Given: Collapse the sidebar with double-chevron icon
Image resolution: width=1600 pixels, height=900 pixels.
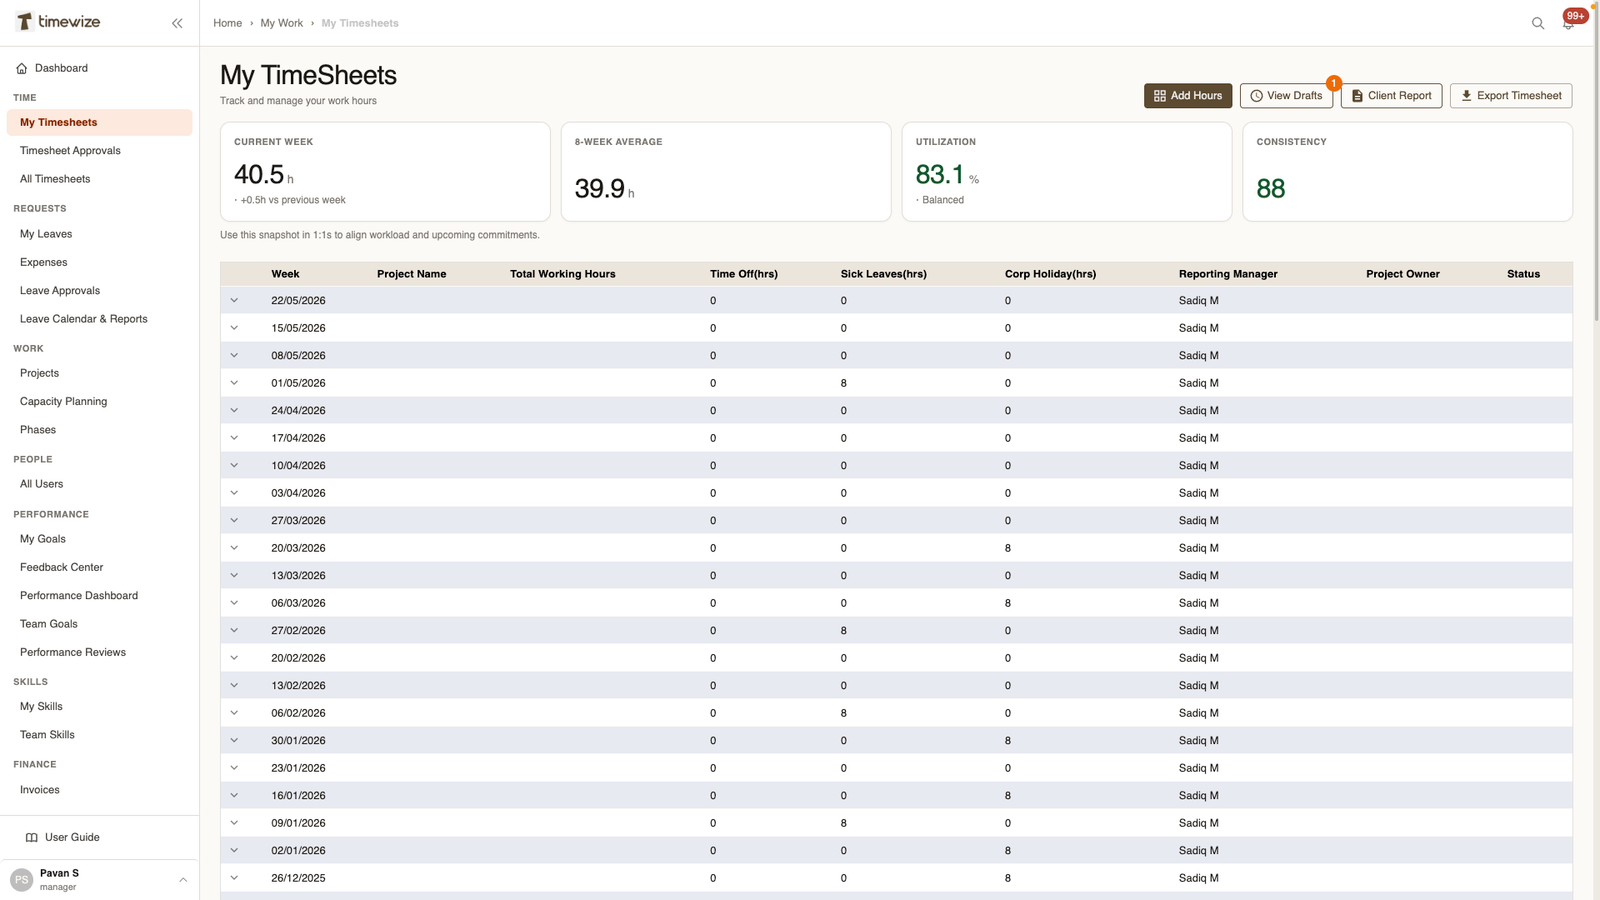Looking at the screenshot, I should (x=177, y=23).
